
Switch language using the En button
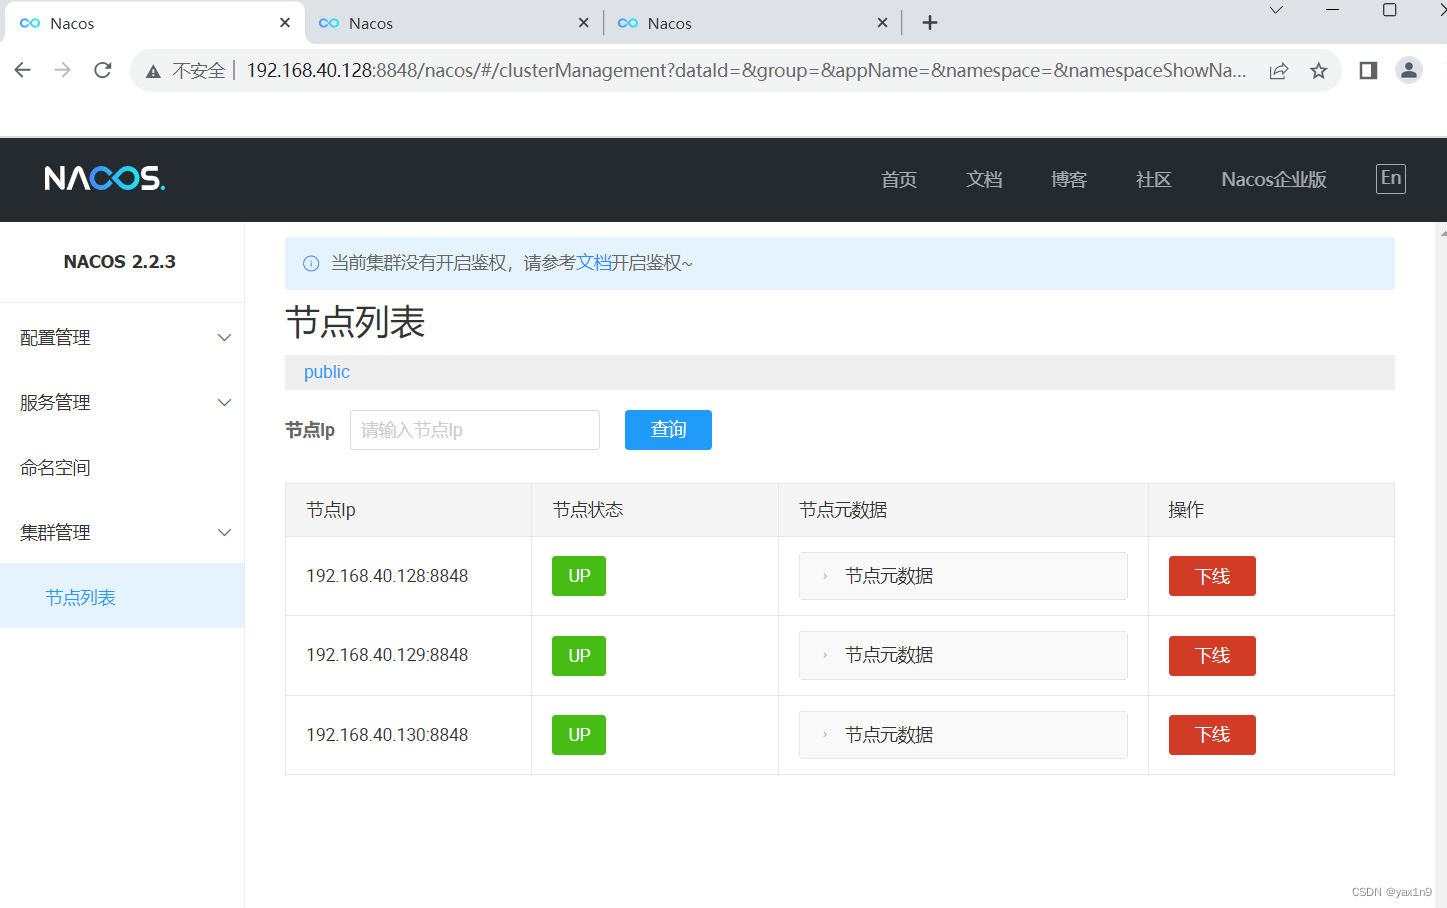coord(1390,178)
